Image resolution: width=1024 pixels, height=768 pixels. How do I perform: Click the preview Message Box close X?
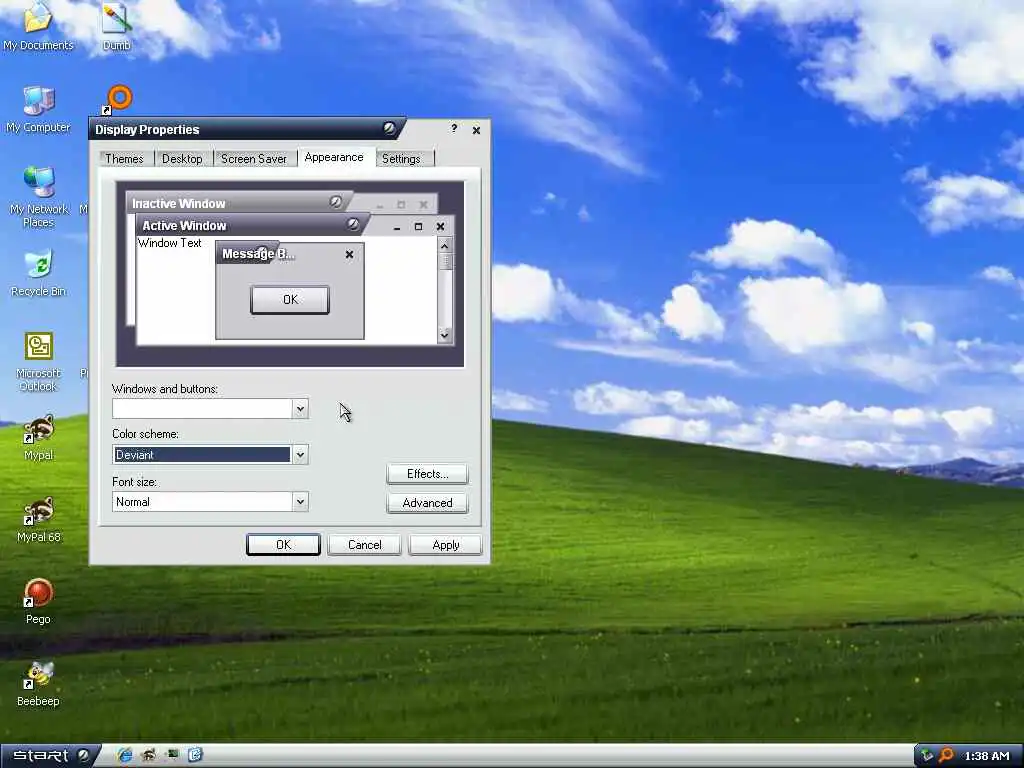pyautogui.click(x=349, y=254)
